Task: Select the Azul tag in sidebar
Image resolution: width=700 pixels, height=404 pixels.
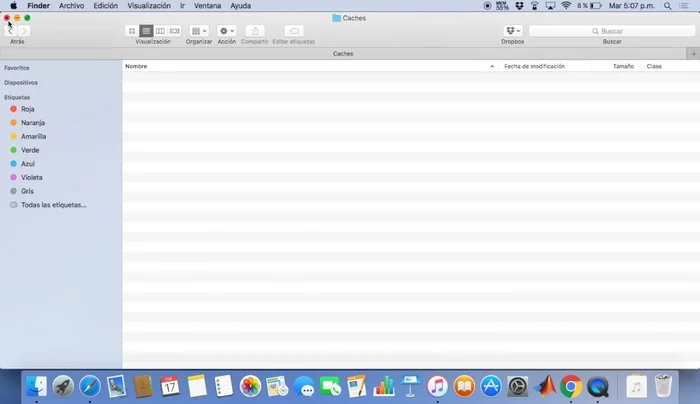Action: click(28, 163)
